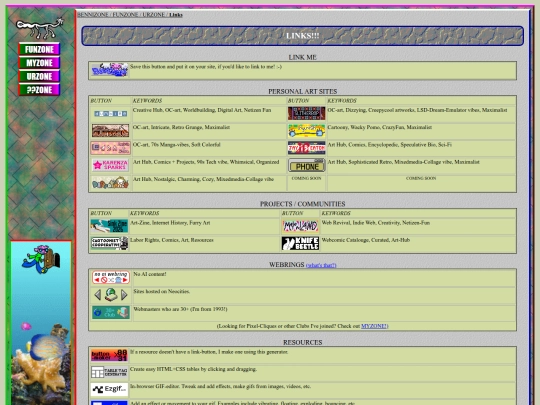Click the 'what's that?' webrings link
Image resolution: width=540 pixels, height=405 pixels.
[321, 265]
